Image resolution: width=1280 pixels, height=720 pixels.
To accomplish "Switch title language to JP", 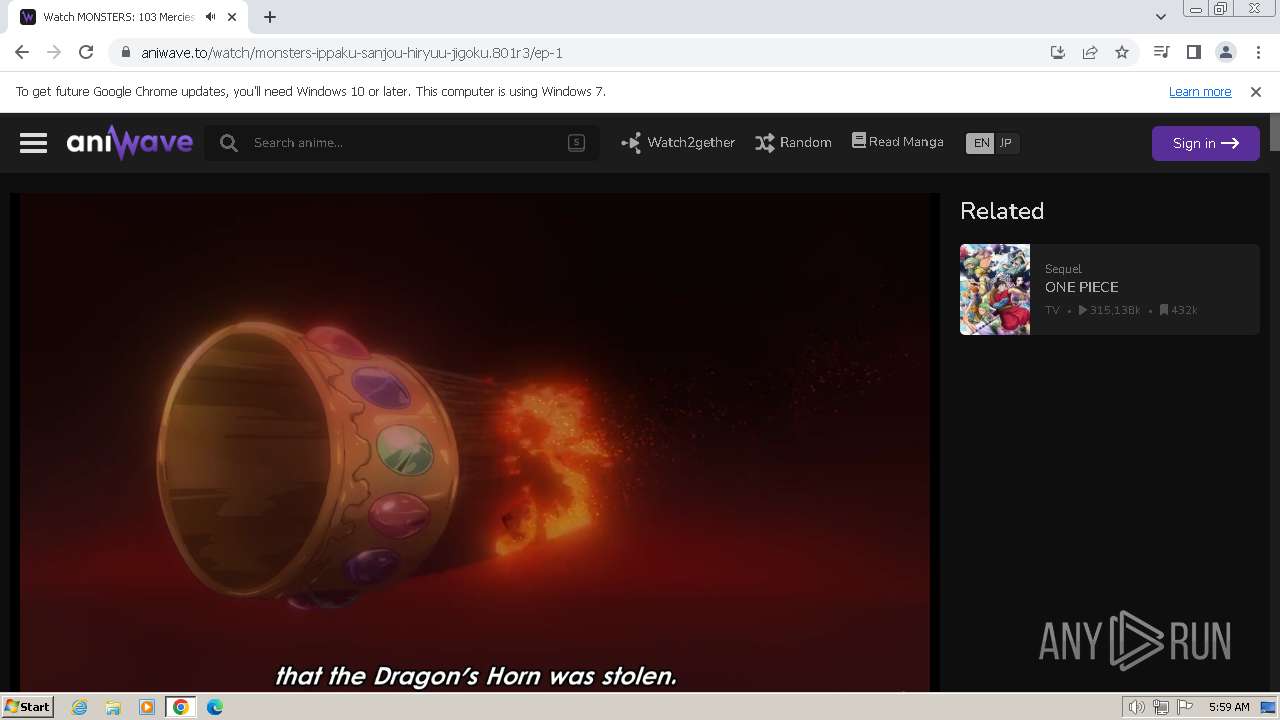I will pyautogui.click(x=1006, y=143).
